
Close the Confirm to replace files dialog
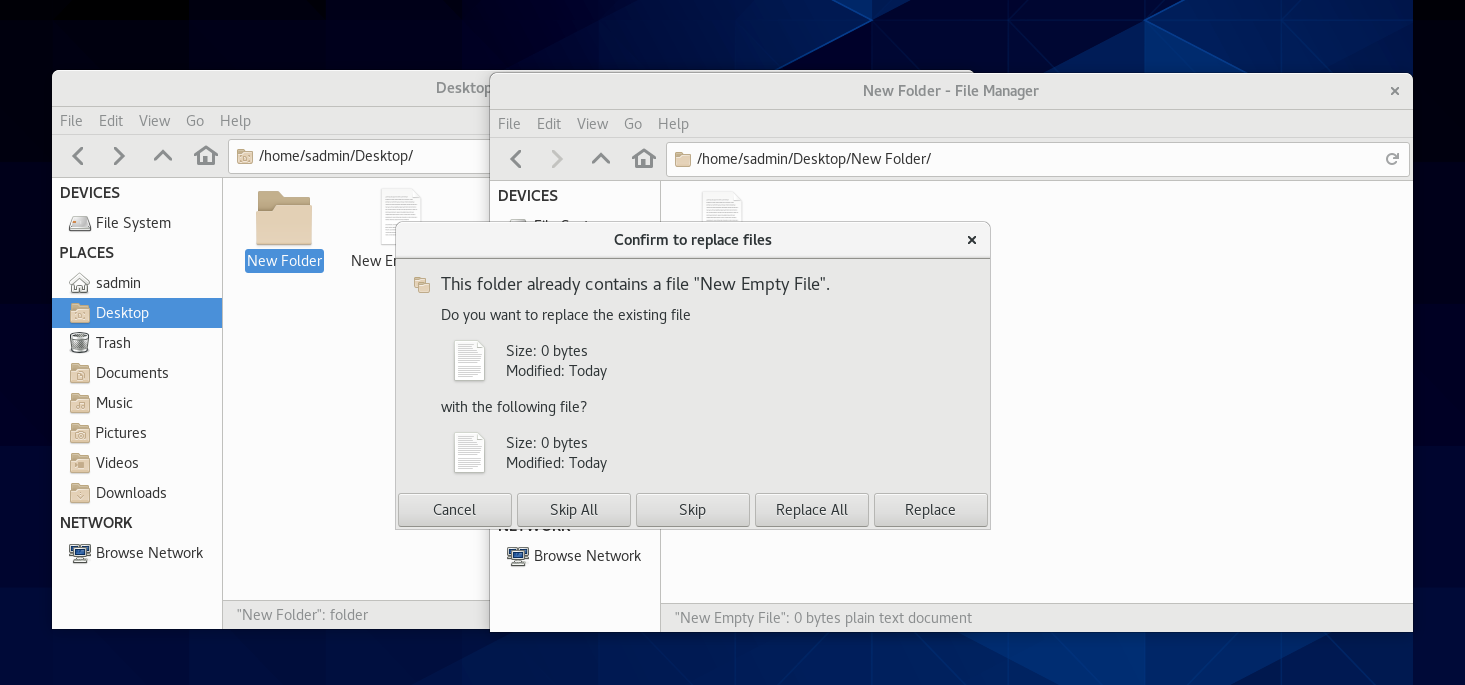(x=971, y=240)
